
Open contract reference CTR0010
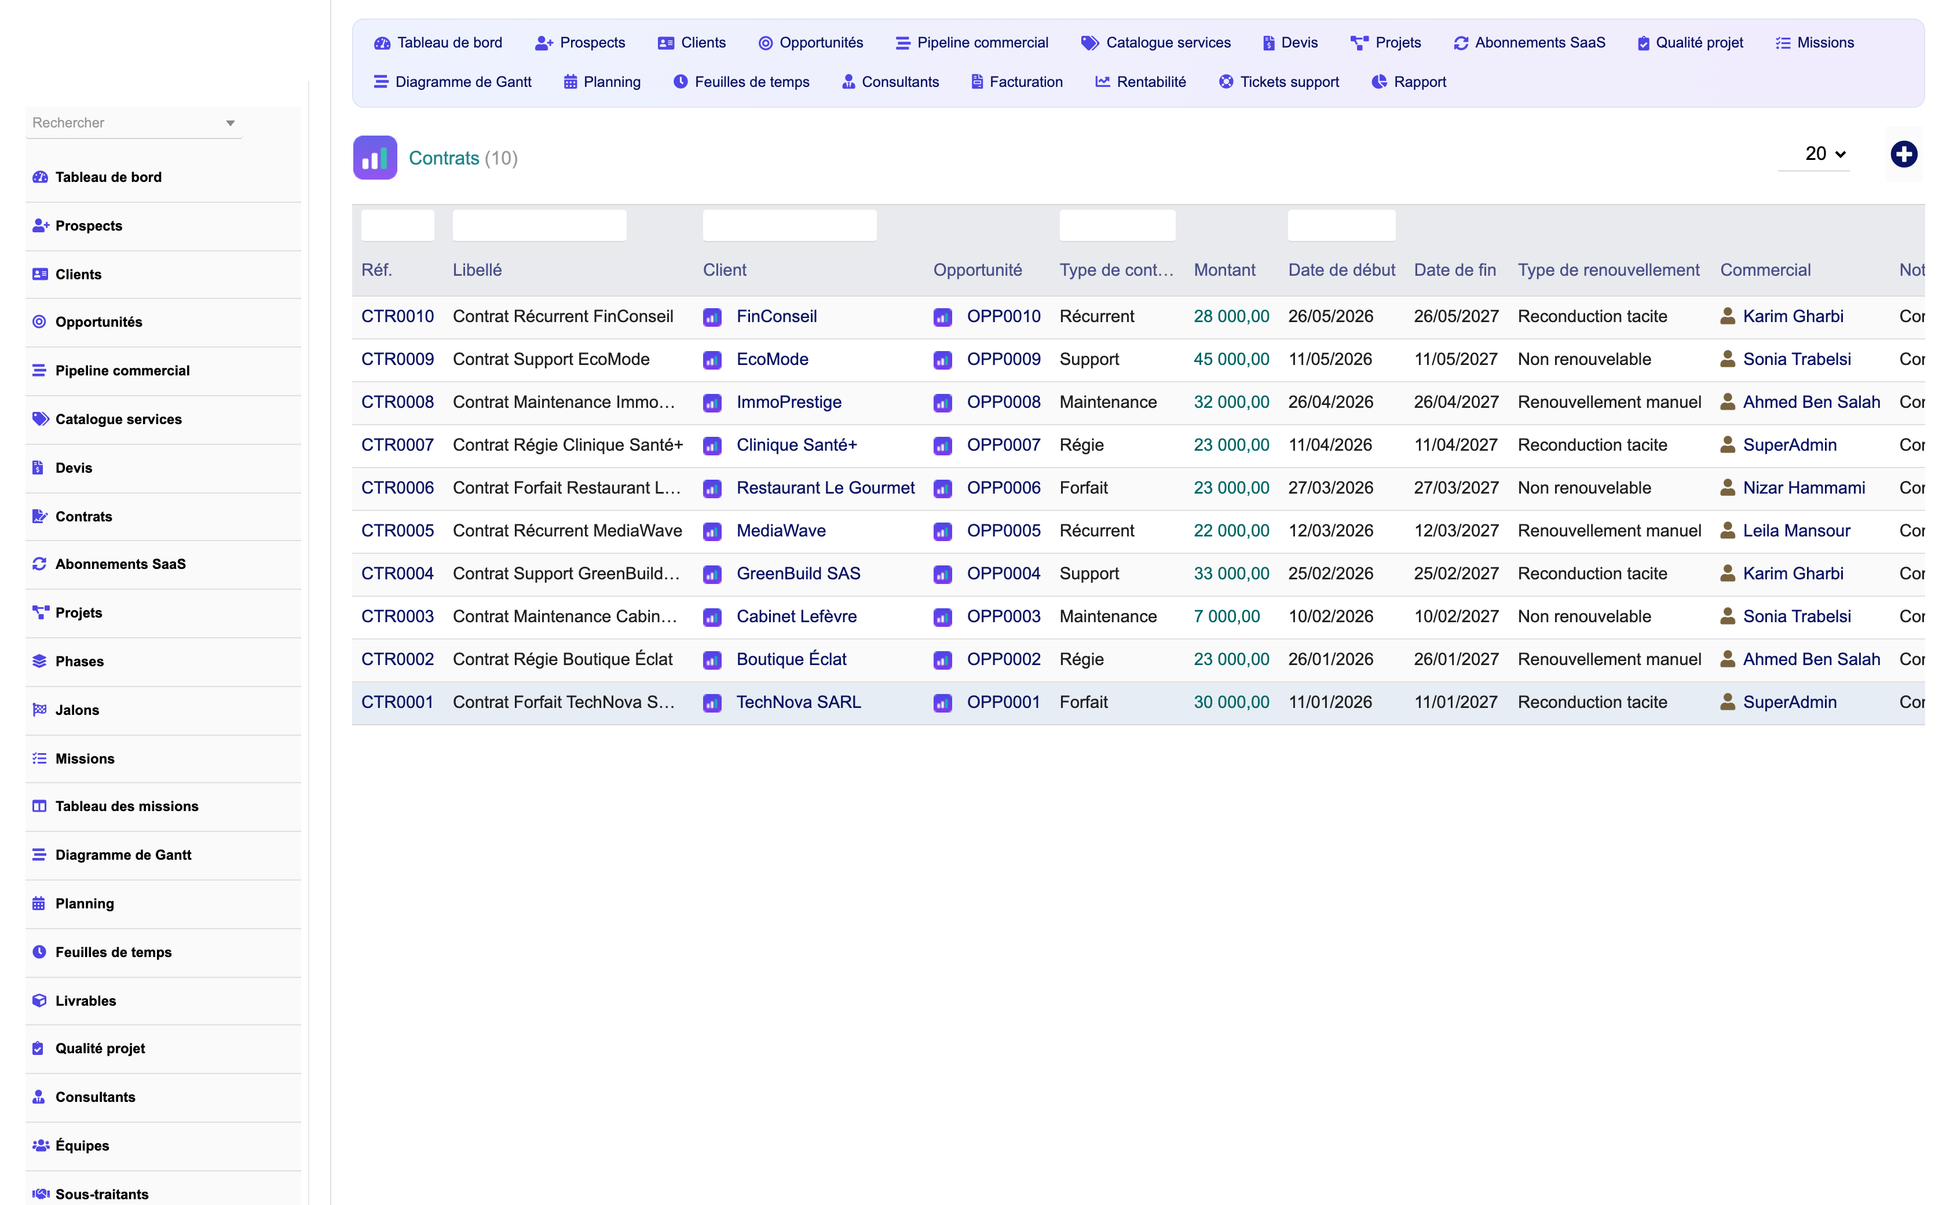coord(398,316)
